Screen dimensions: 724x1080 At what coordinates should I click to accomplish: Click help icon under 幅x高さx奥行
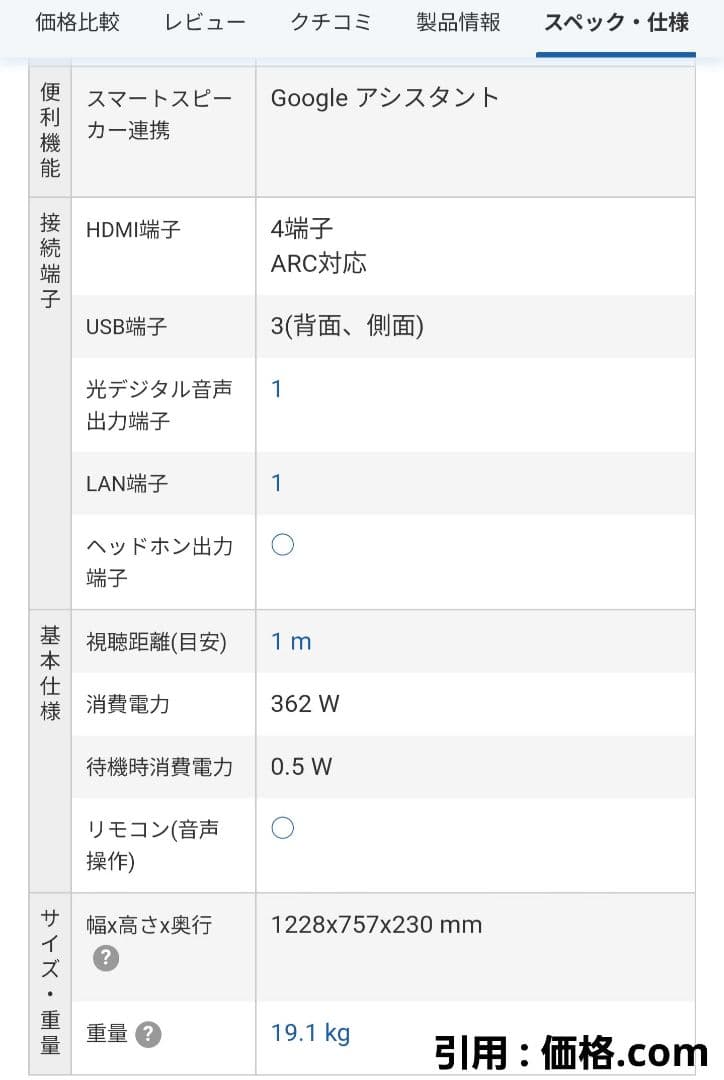tap(106, 958)
